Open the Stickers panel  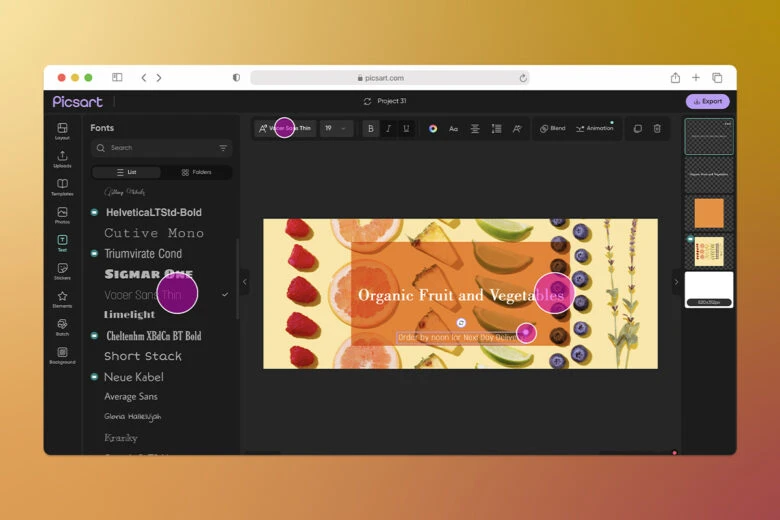tap(62, 271)
